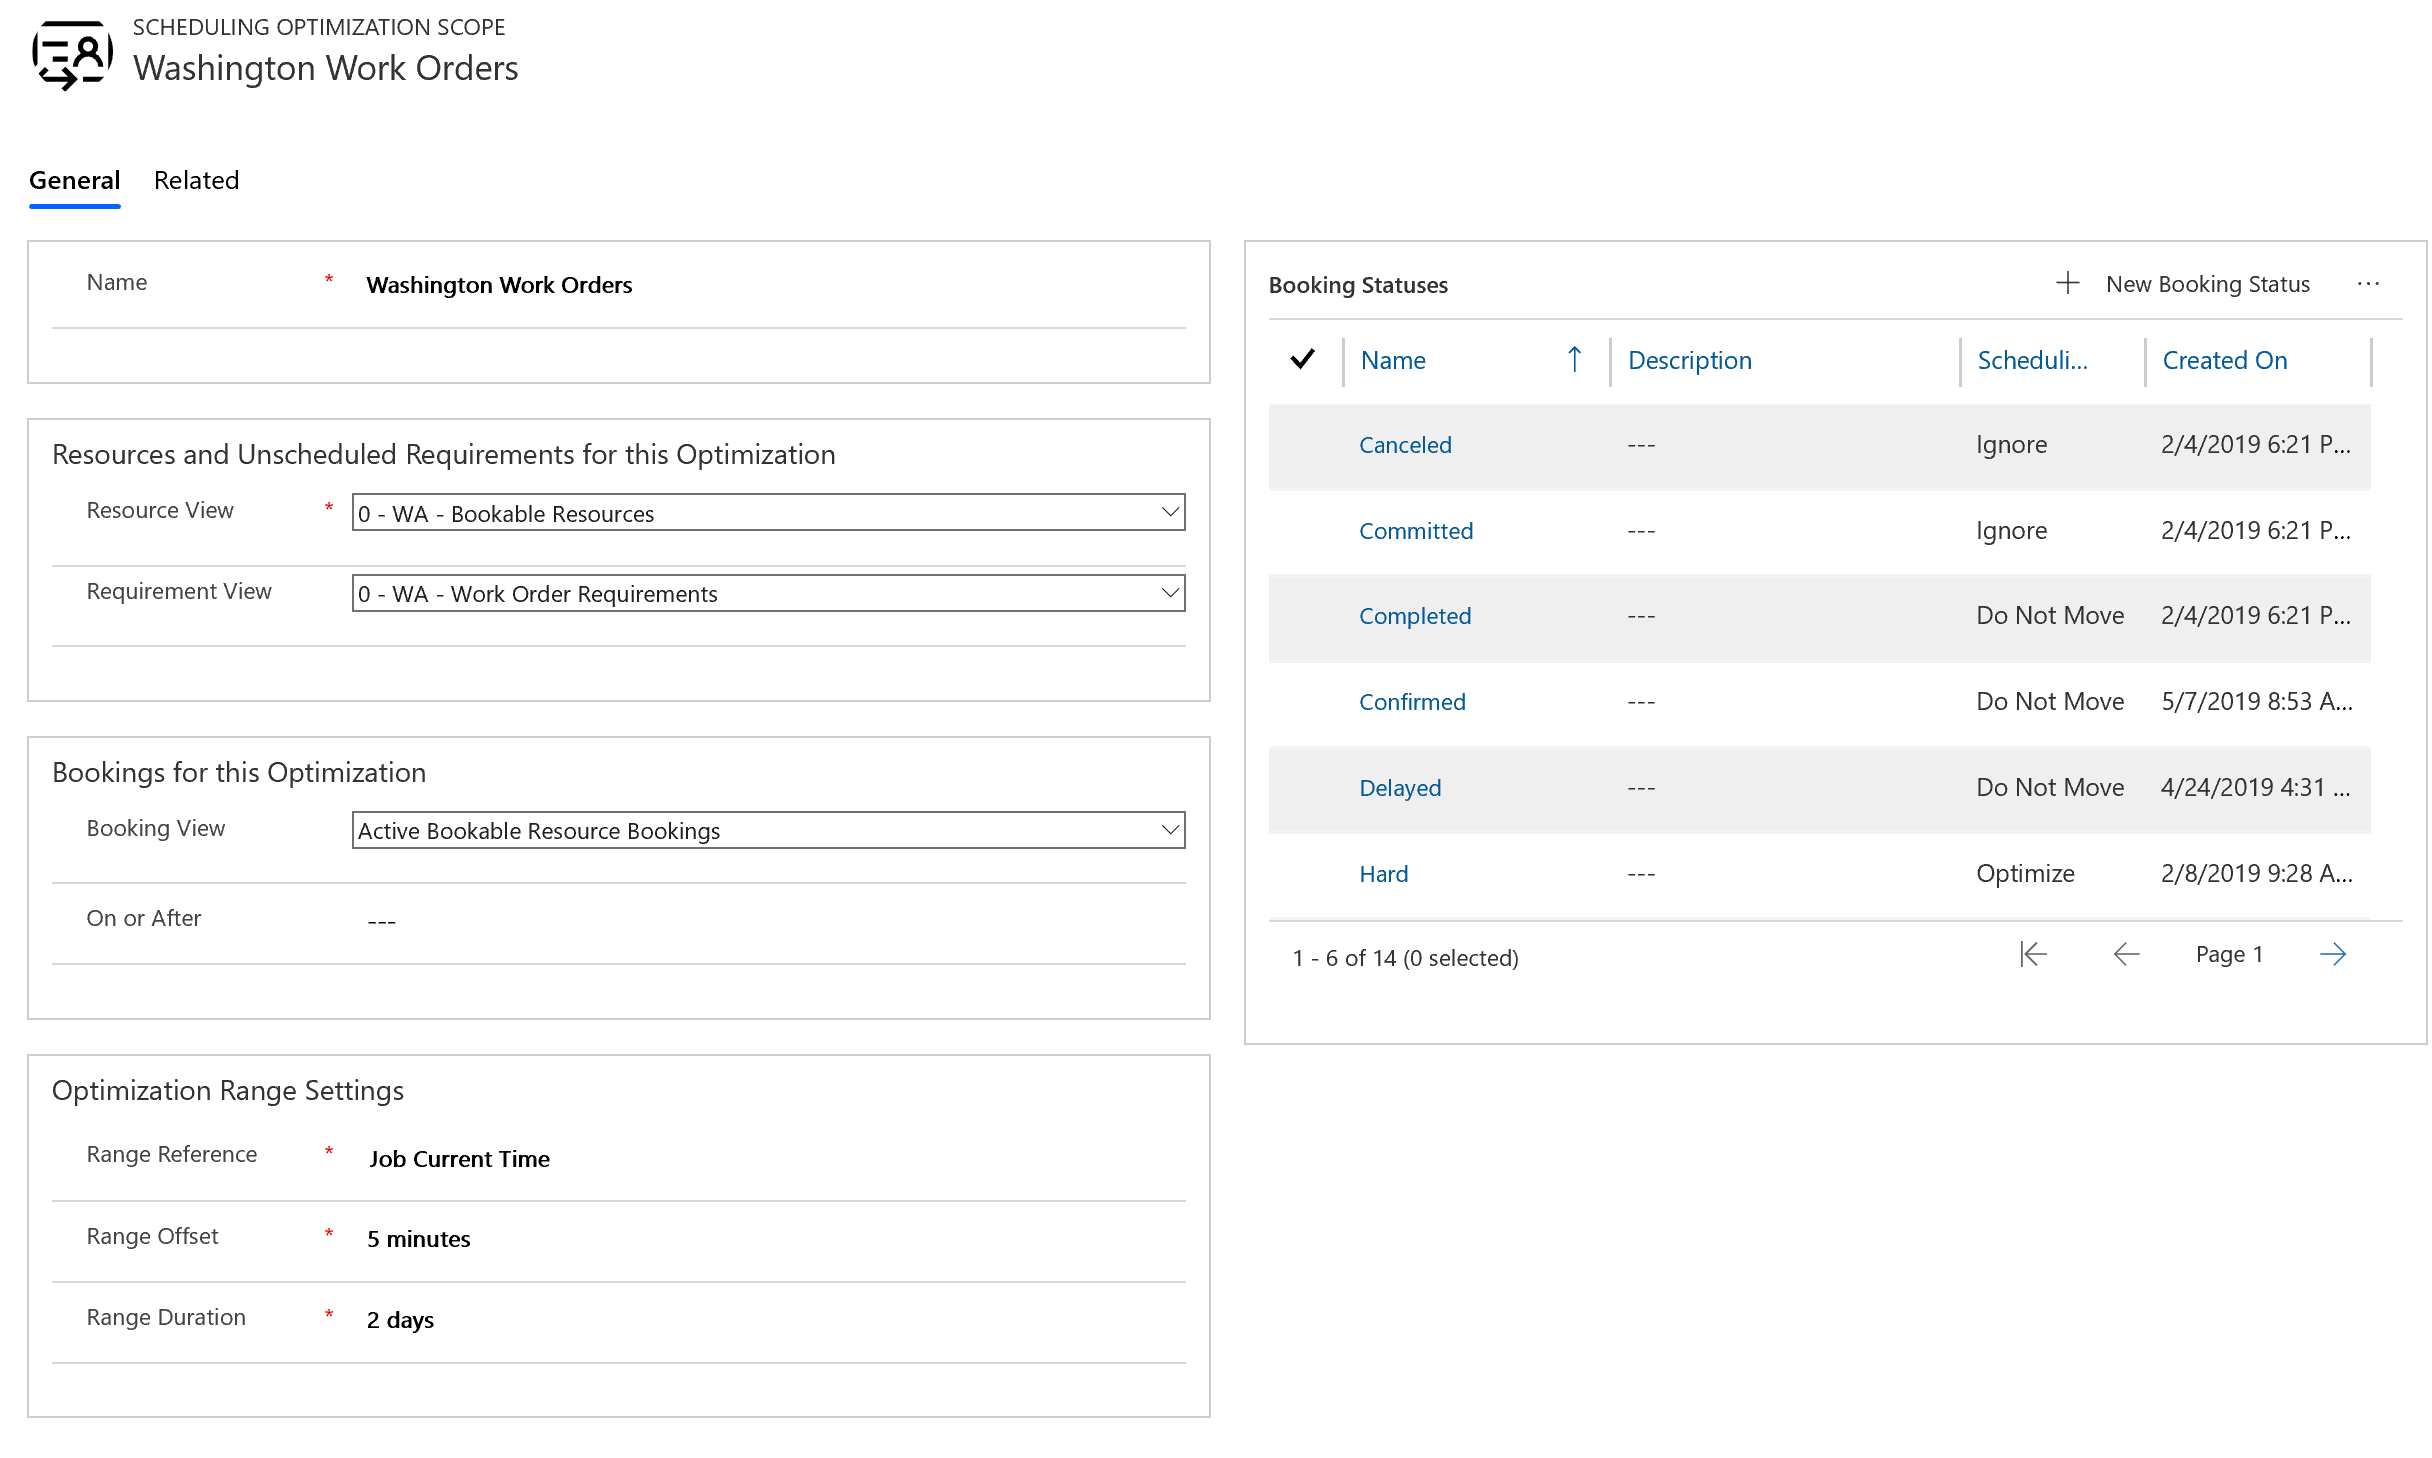
Task: Toggle the Canceled booking status row
Action: point(1304,444)
